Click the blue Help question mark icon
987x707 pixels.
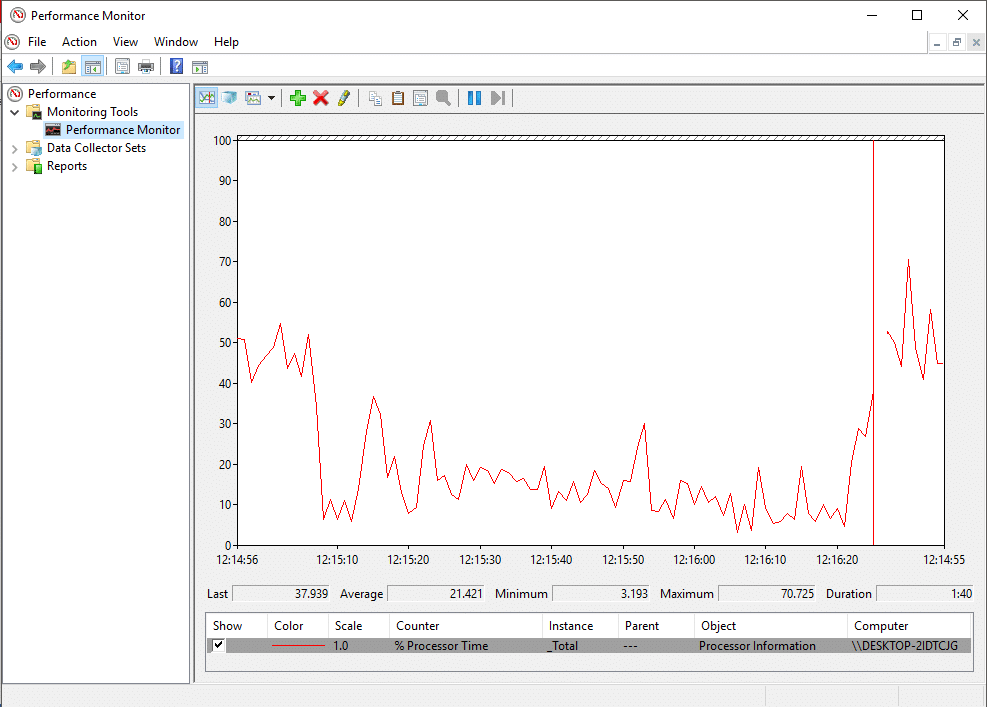click(x=176, y=67)
